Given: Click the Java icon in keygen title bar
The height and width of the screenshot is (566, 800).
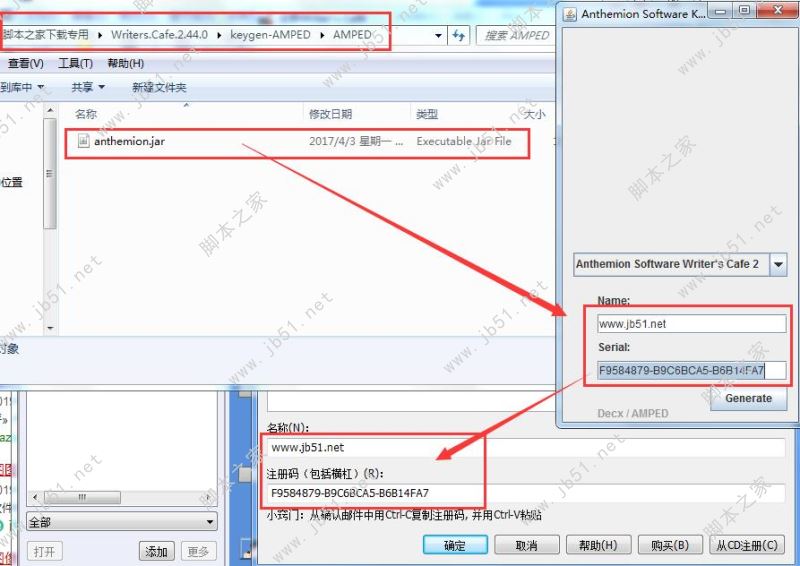Looking at the screenshot, I should [570, 14].
